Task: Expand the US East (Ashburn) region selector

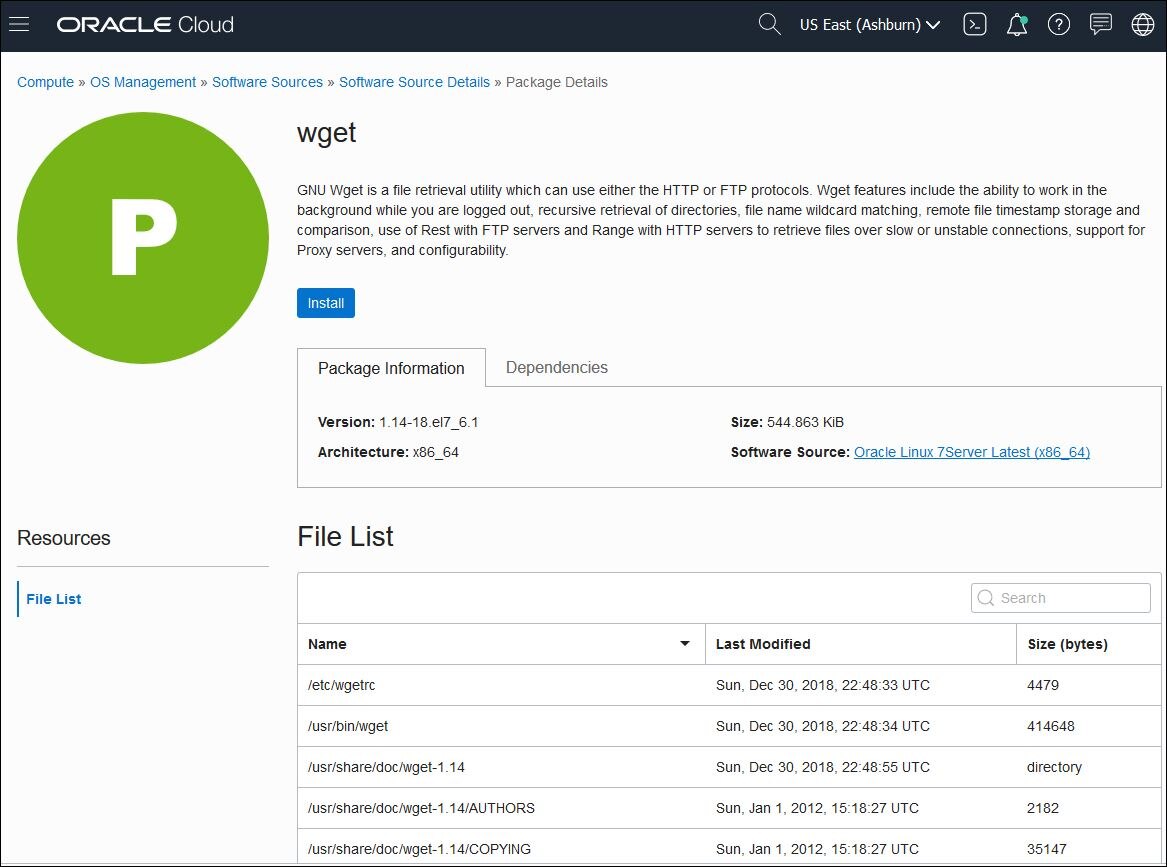Action: [870, 25]
